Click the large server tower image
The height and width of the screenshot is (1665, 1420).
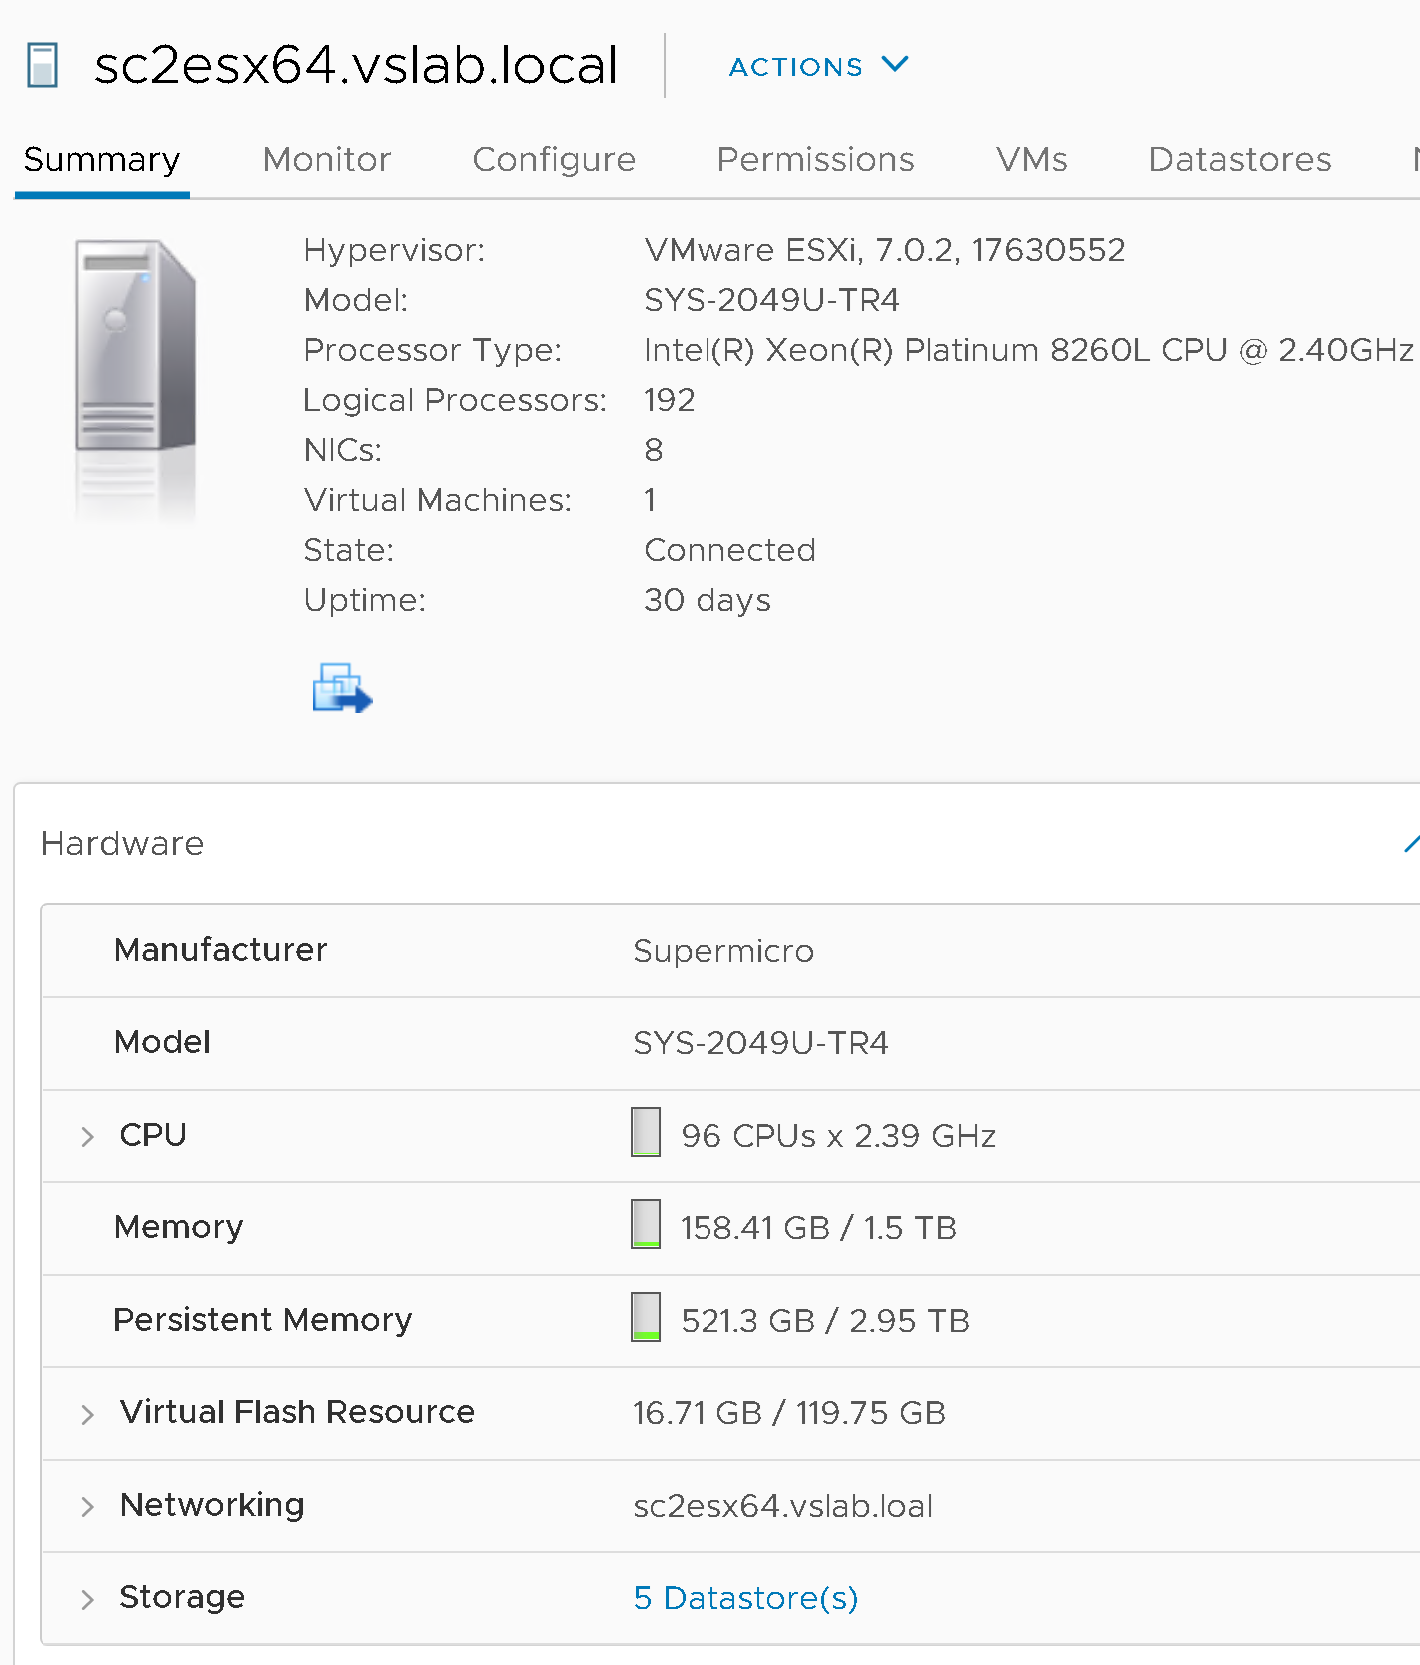click(x=135, y=345)
